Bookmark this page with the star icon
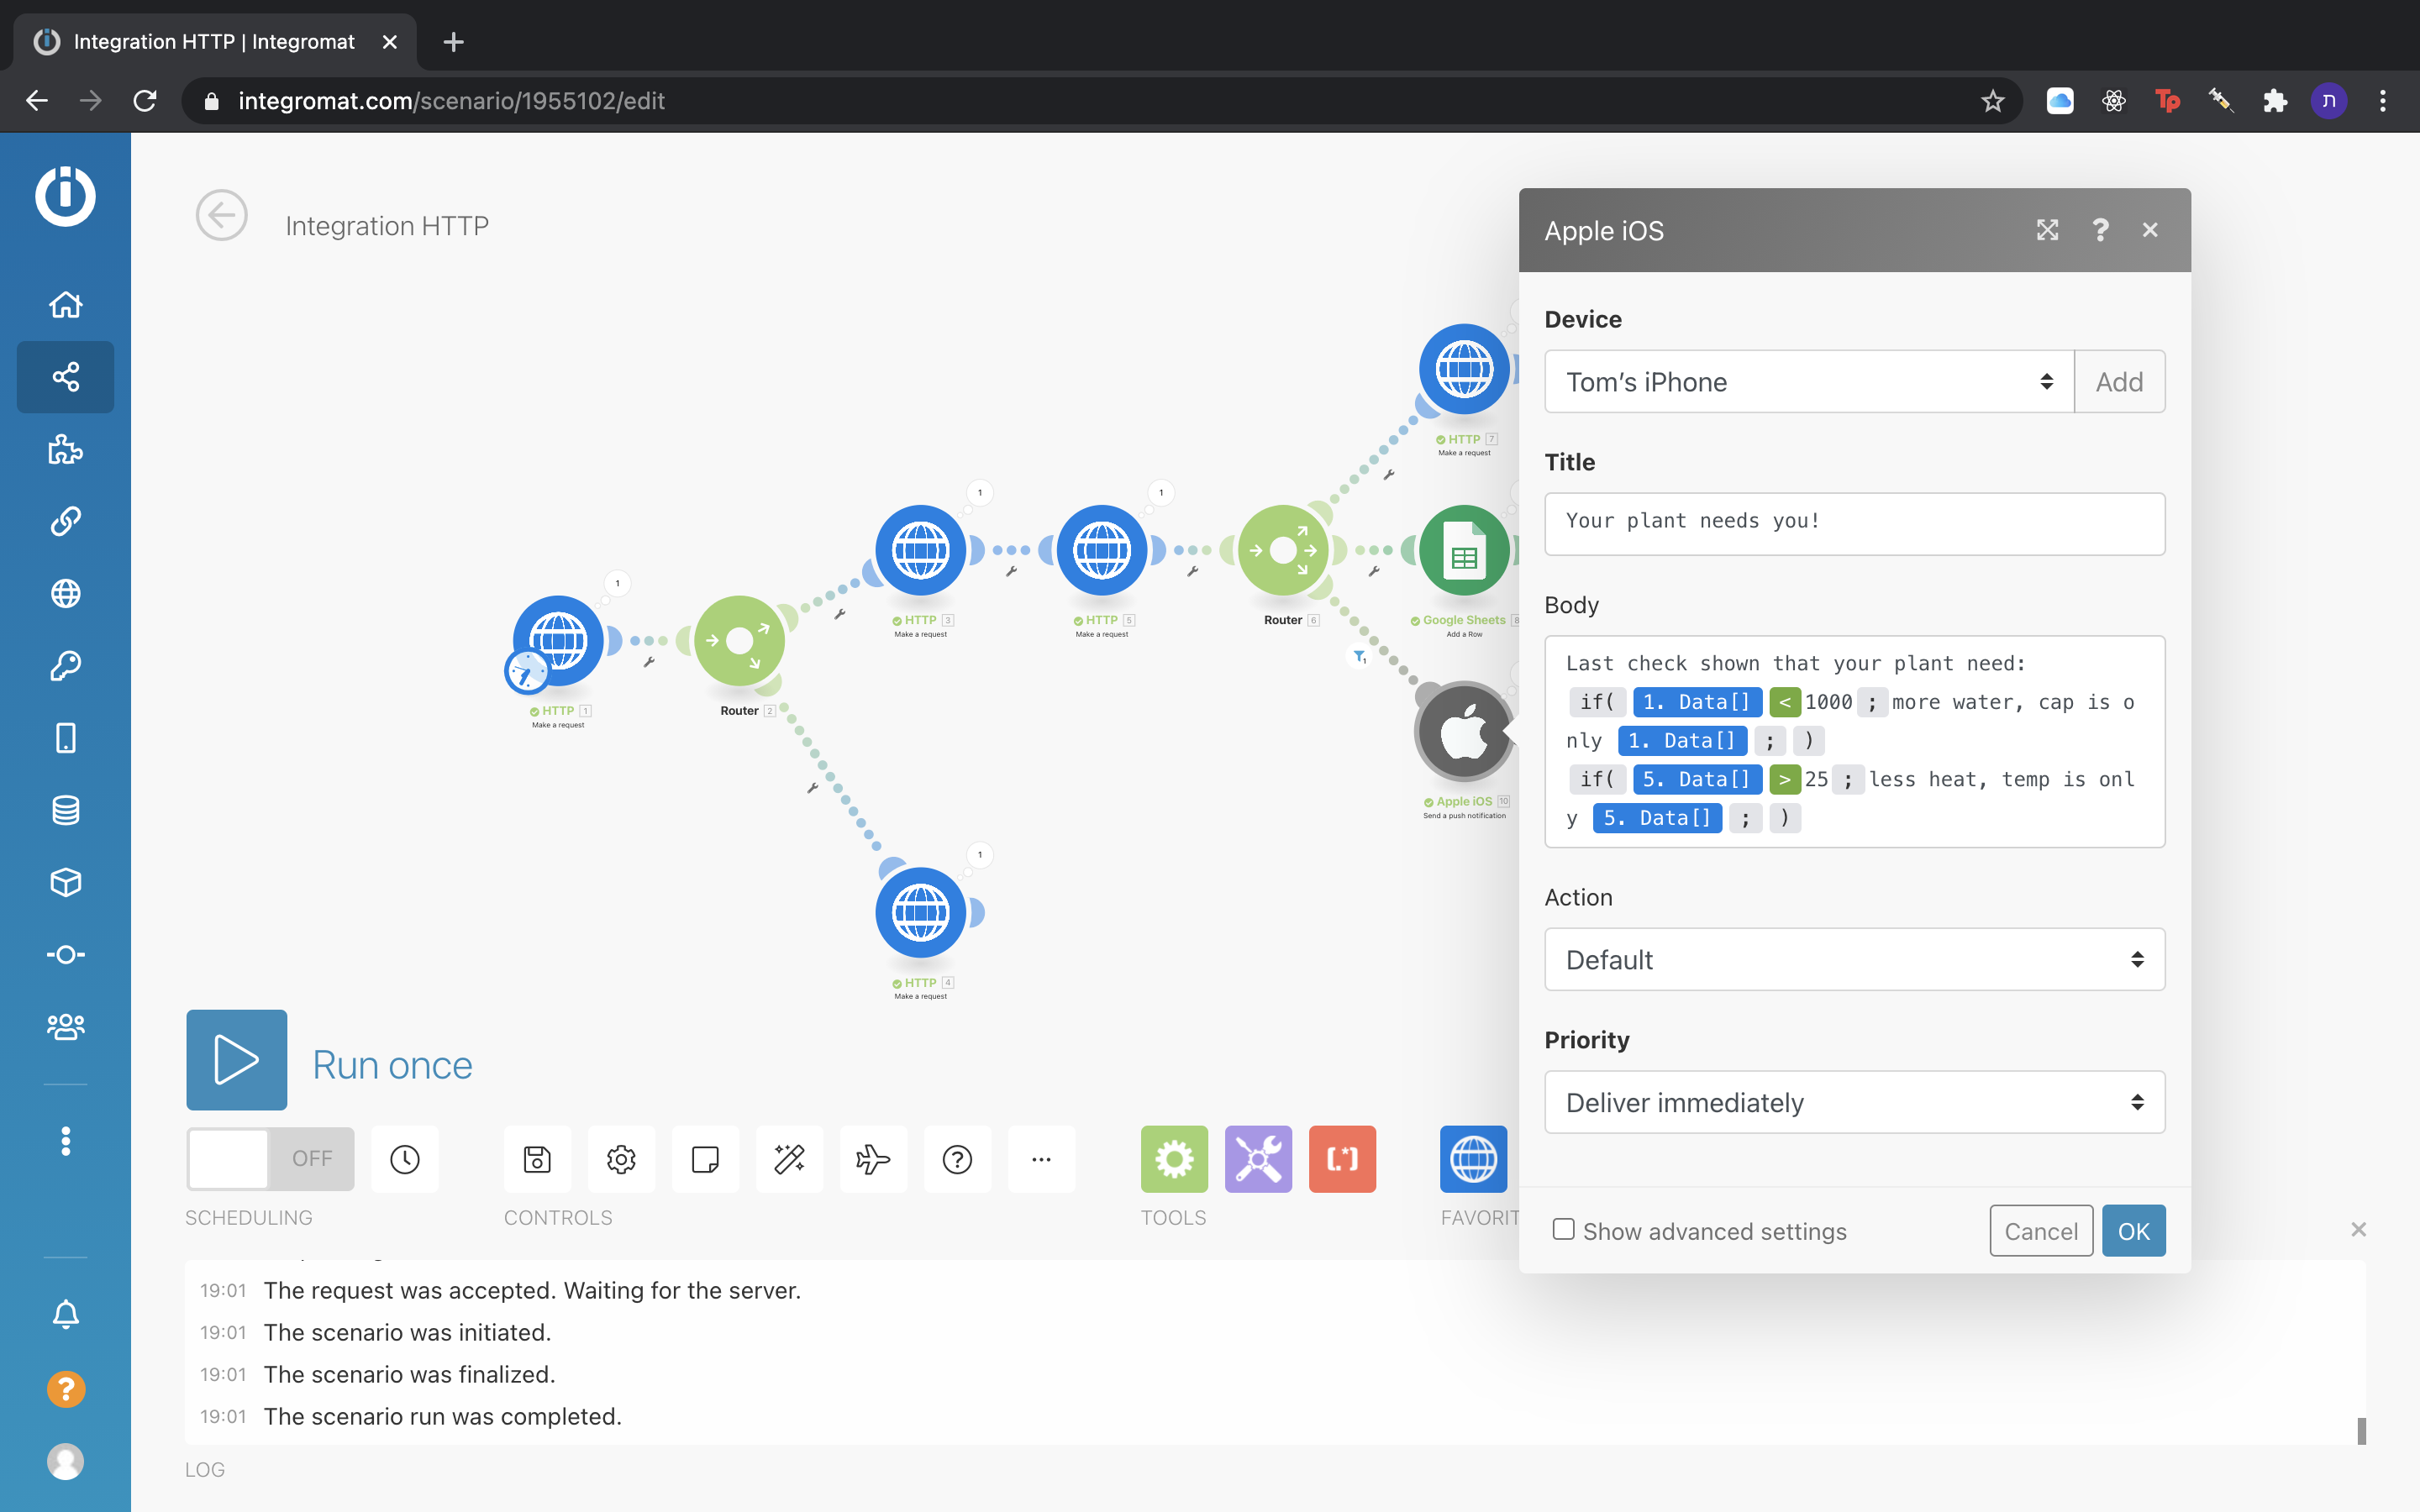 [1992, 101]
